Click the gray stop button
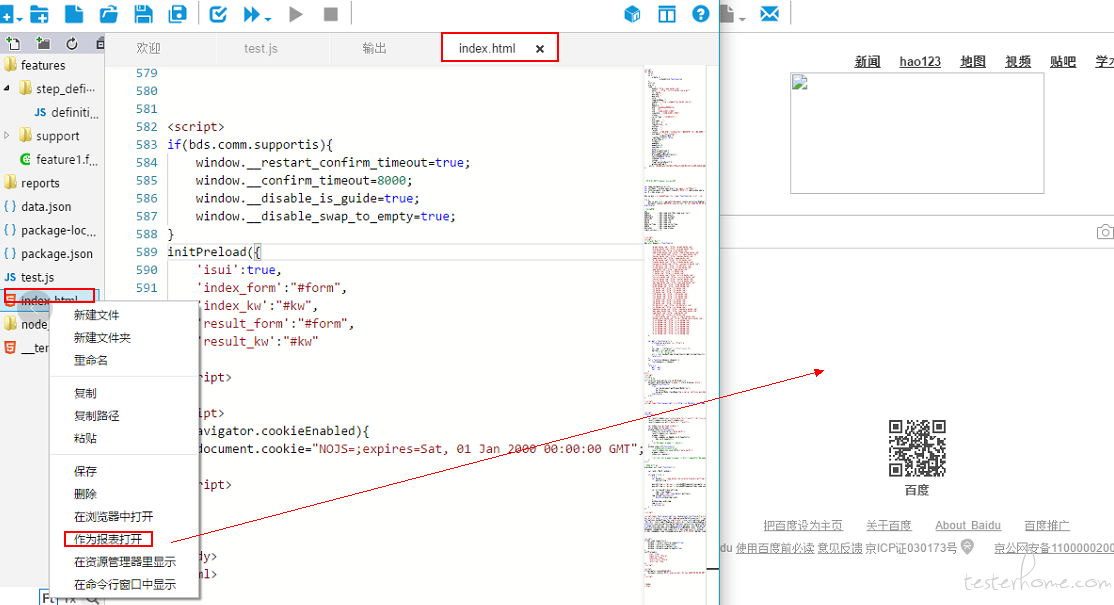This screenshot has height=605, width=1114. click(x=330, y=14)
